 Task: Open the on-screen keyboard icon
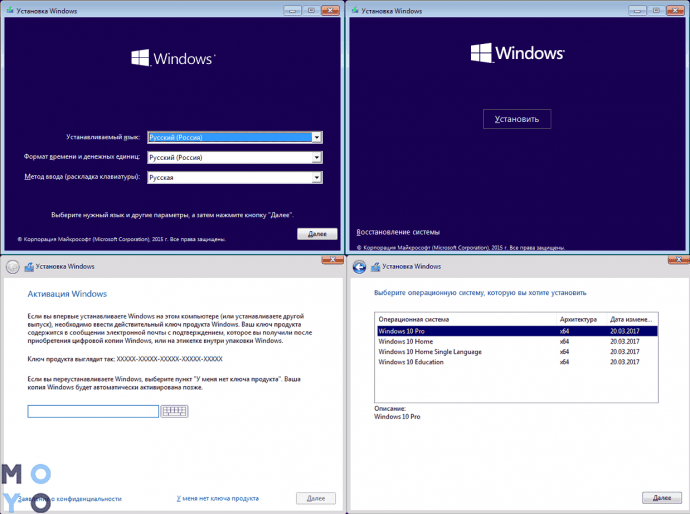174,411
